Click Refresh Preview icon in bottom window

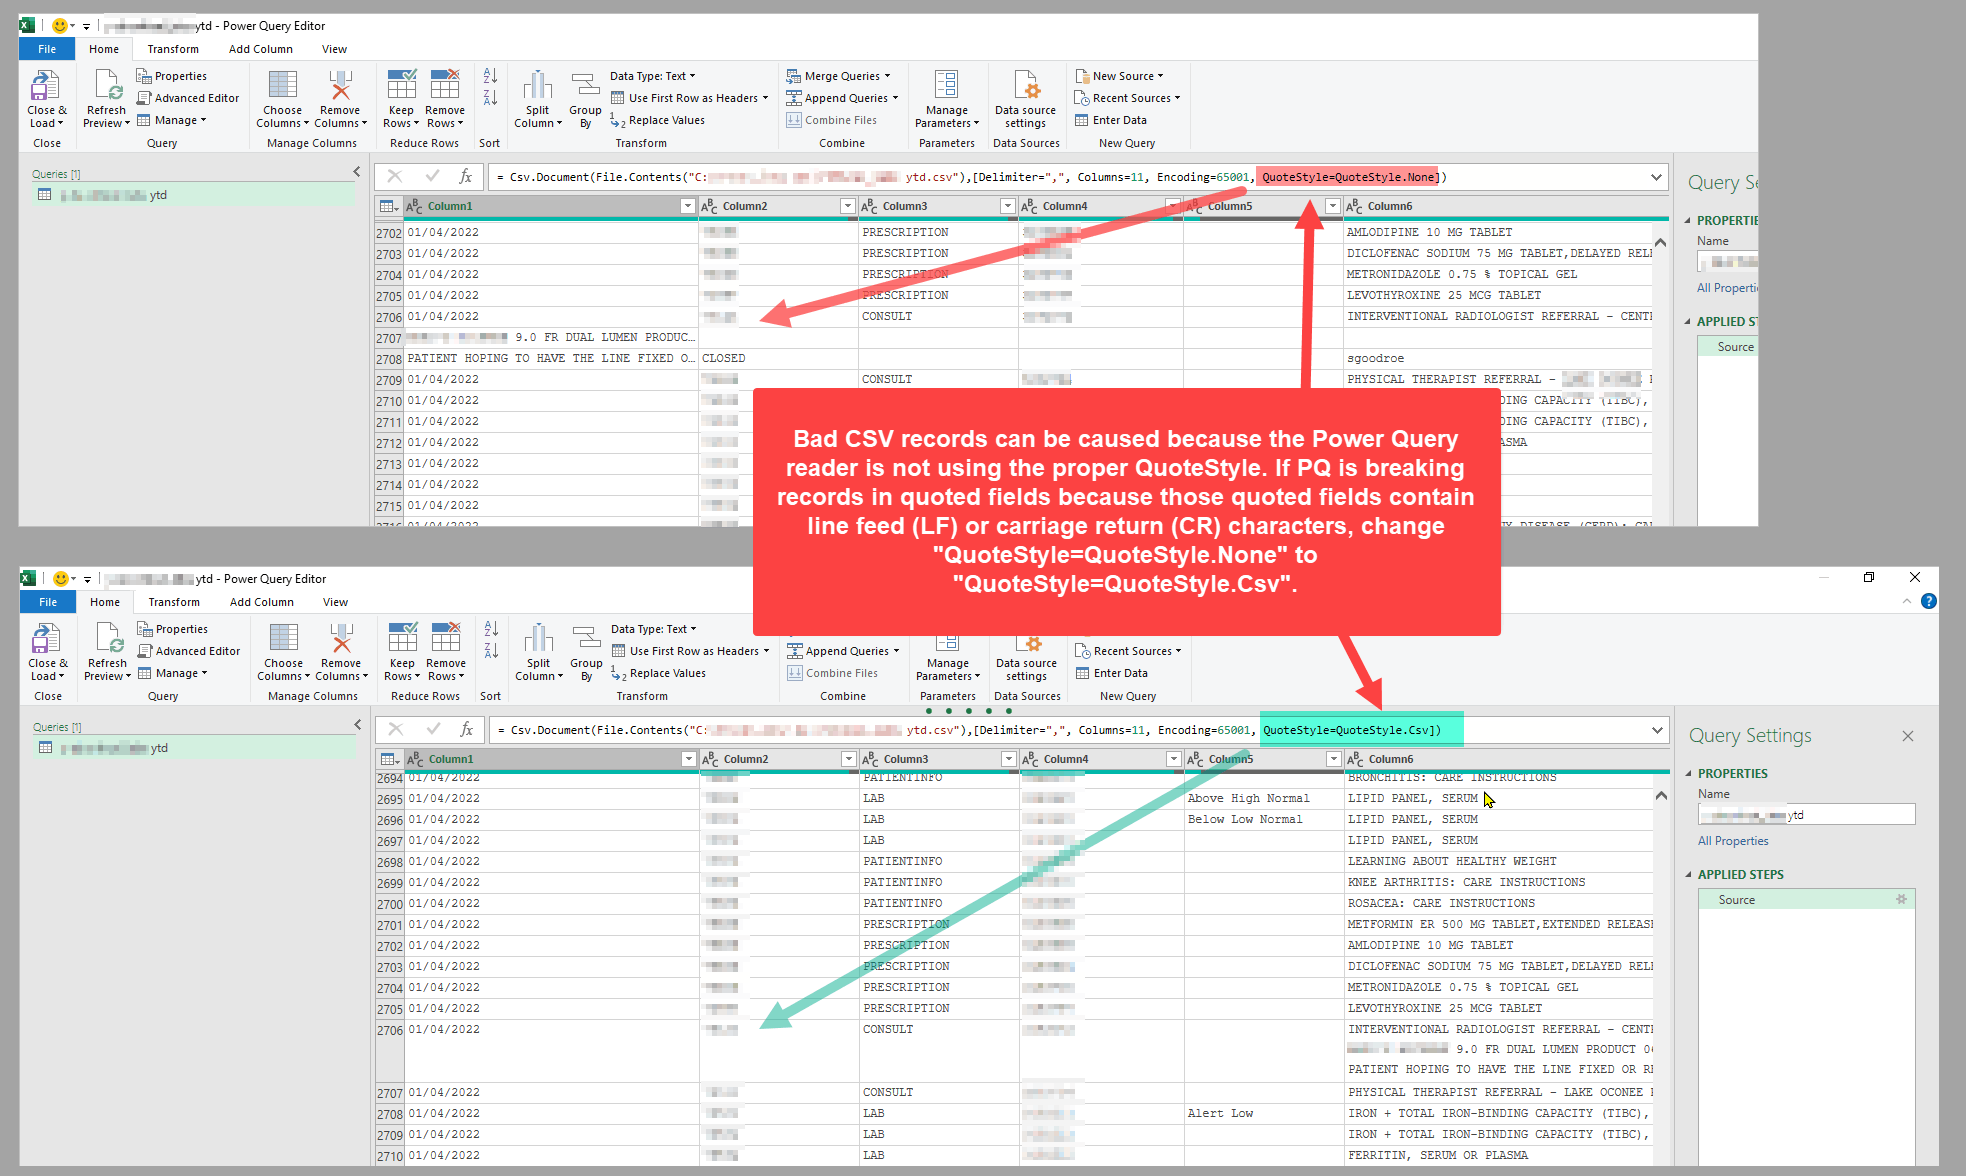click(109, 639)
